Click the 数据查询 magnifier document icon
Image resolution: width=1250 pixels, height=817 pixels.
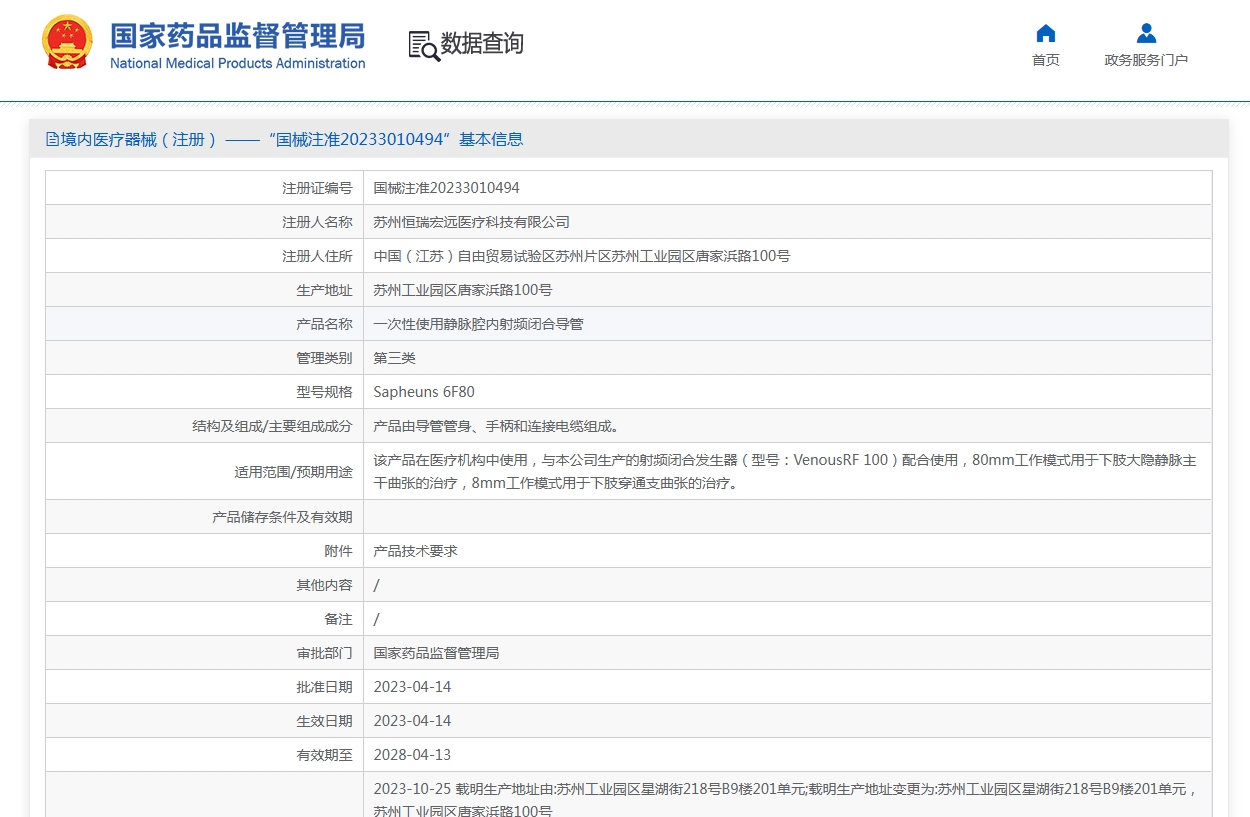[424, 45]
